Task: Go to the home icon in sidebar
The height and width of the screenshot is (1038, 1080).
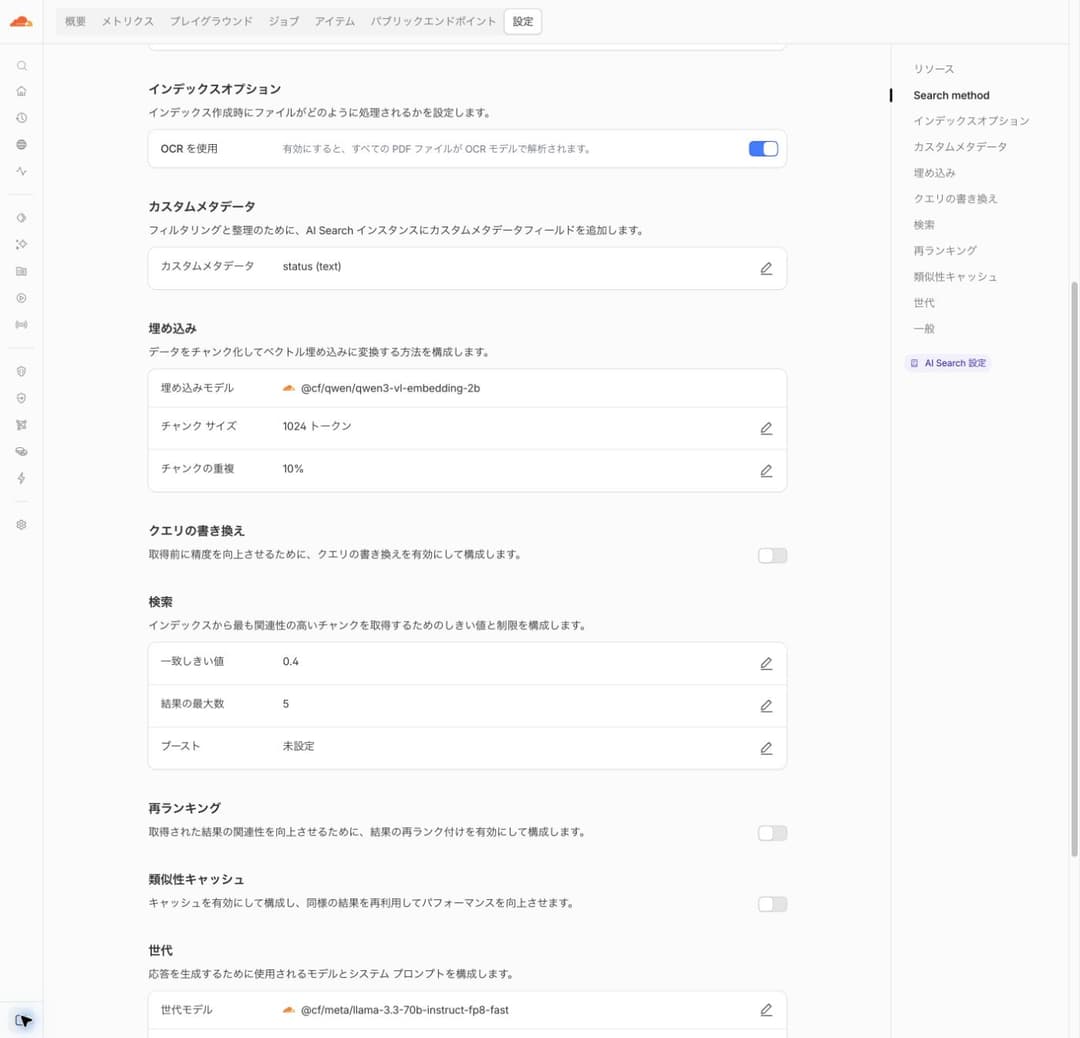Action: point(21,91)
